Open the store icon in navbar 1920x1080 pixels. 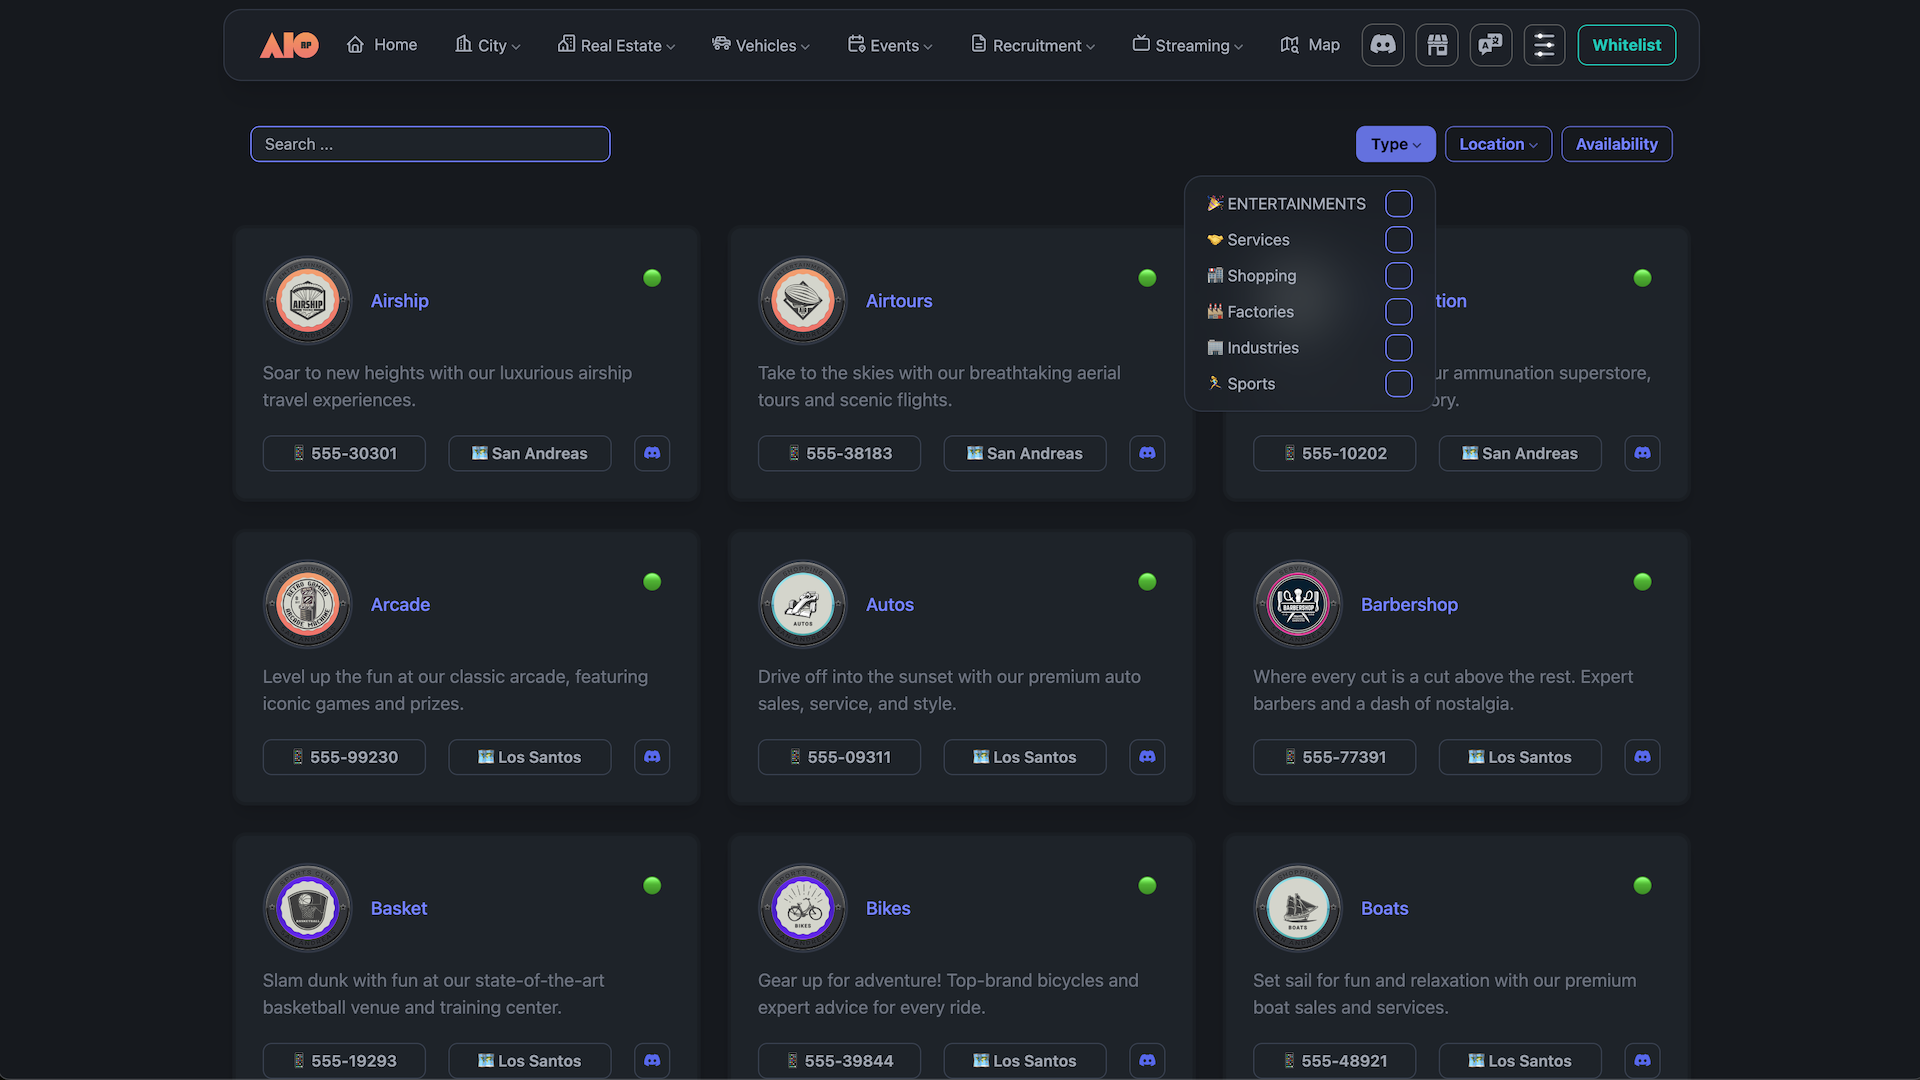[1437, 45]
